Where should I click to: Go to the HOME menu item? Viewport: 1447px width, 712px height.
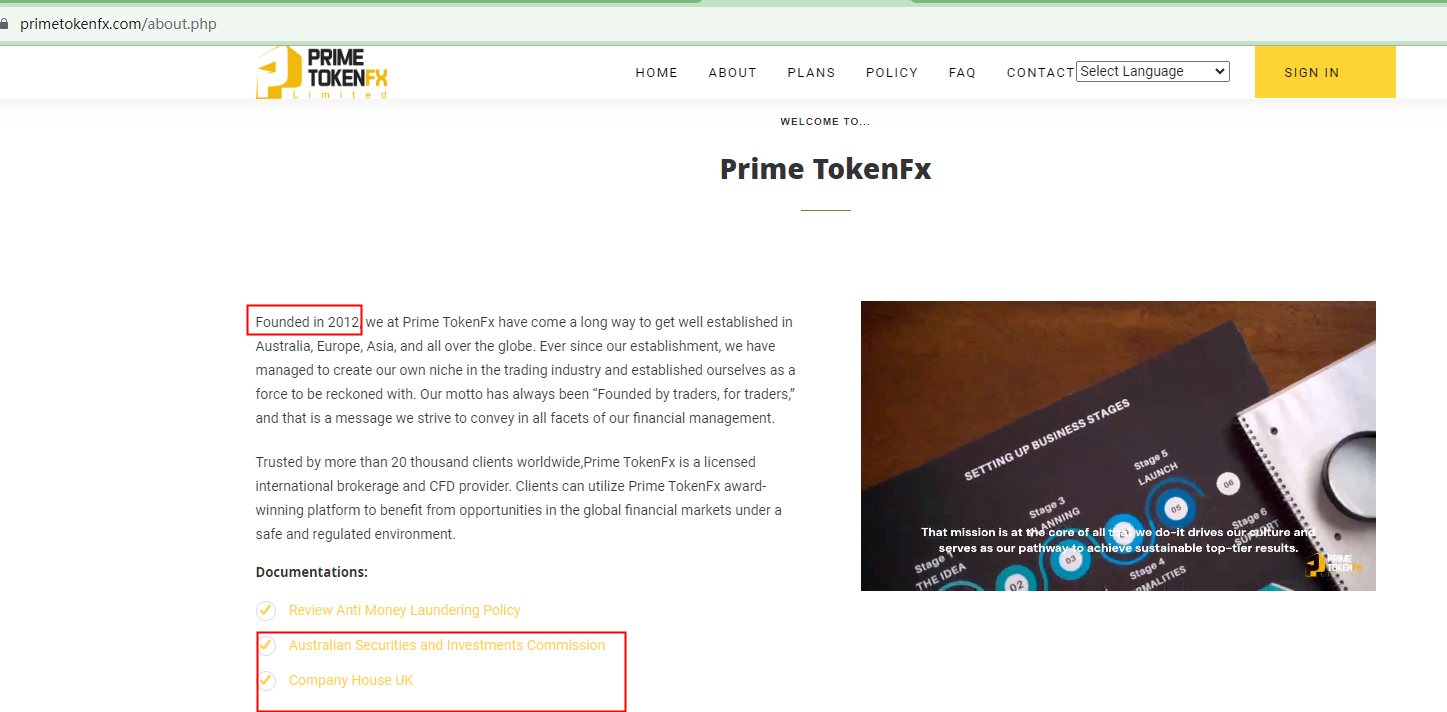click(x=657, y=72)
